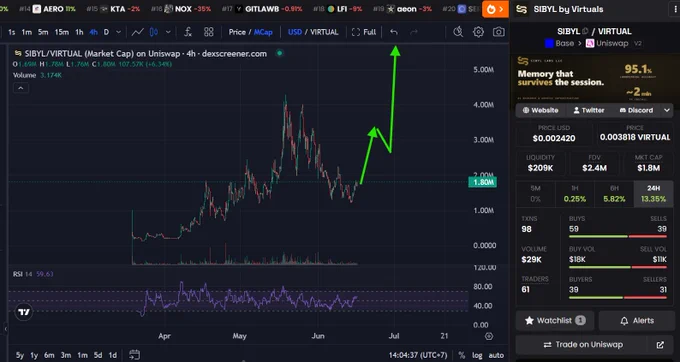This screenshot has height=362, width=680.
Task: Open AERO in the trending ticker
Action: [x=47, y=9]
